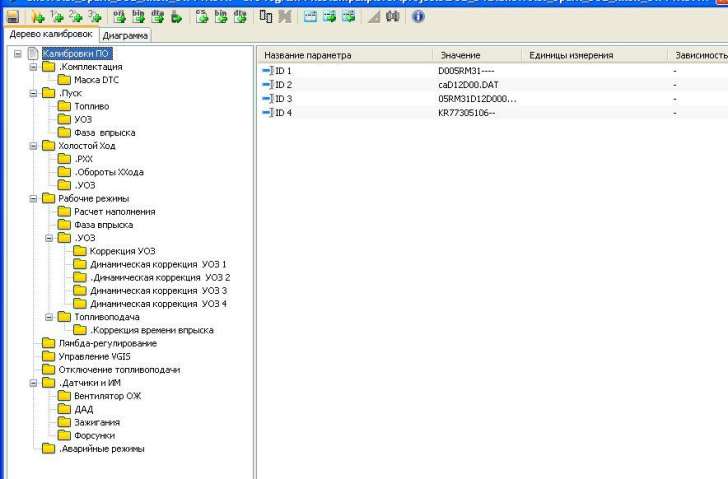Click the 'cs' labeled toolbar icon
Viewport: 728px width, 479px height.
[202, 17]
